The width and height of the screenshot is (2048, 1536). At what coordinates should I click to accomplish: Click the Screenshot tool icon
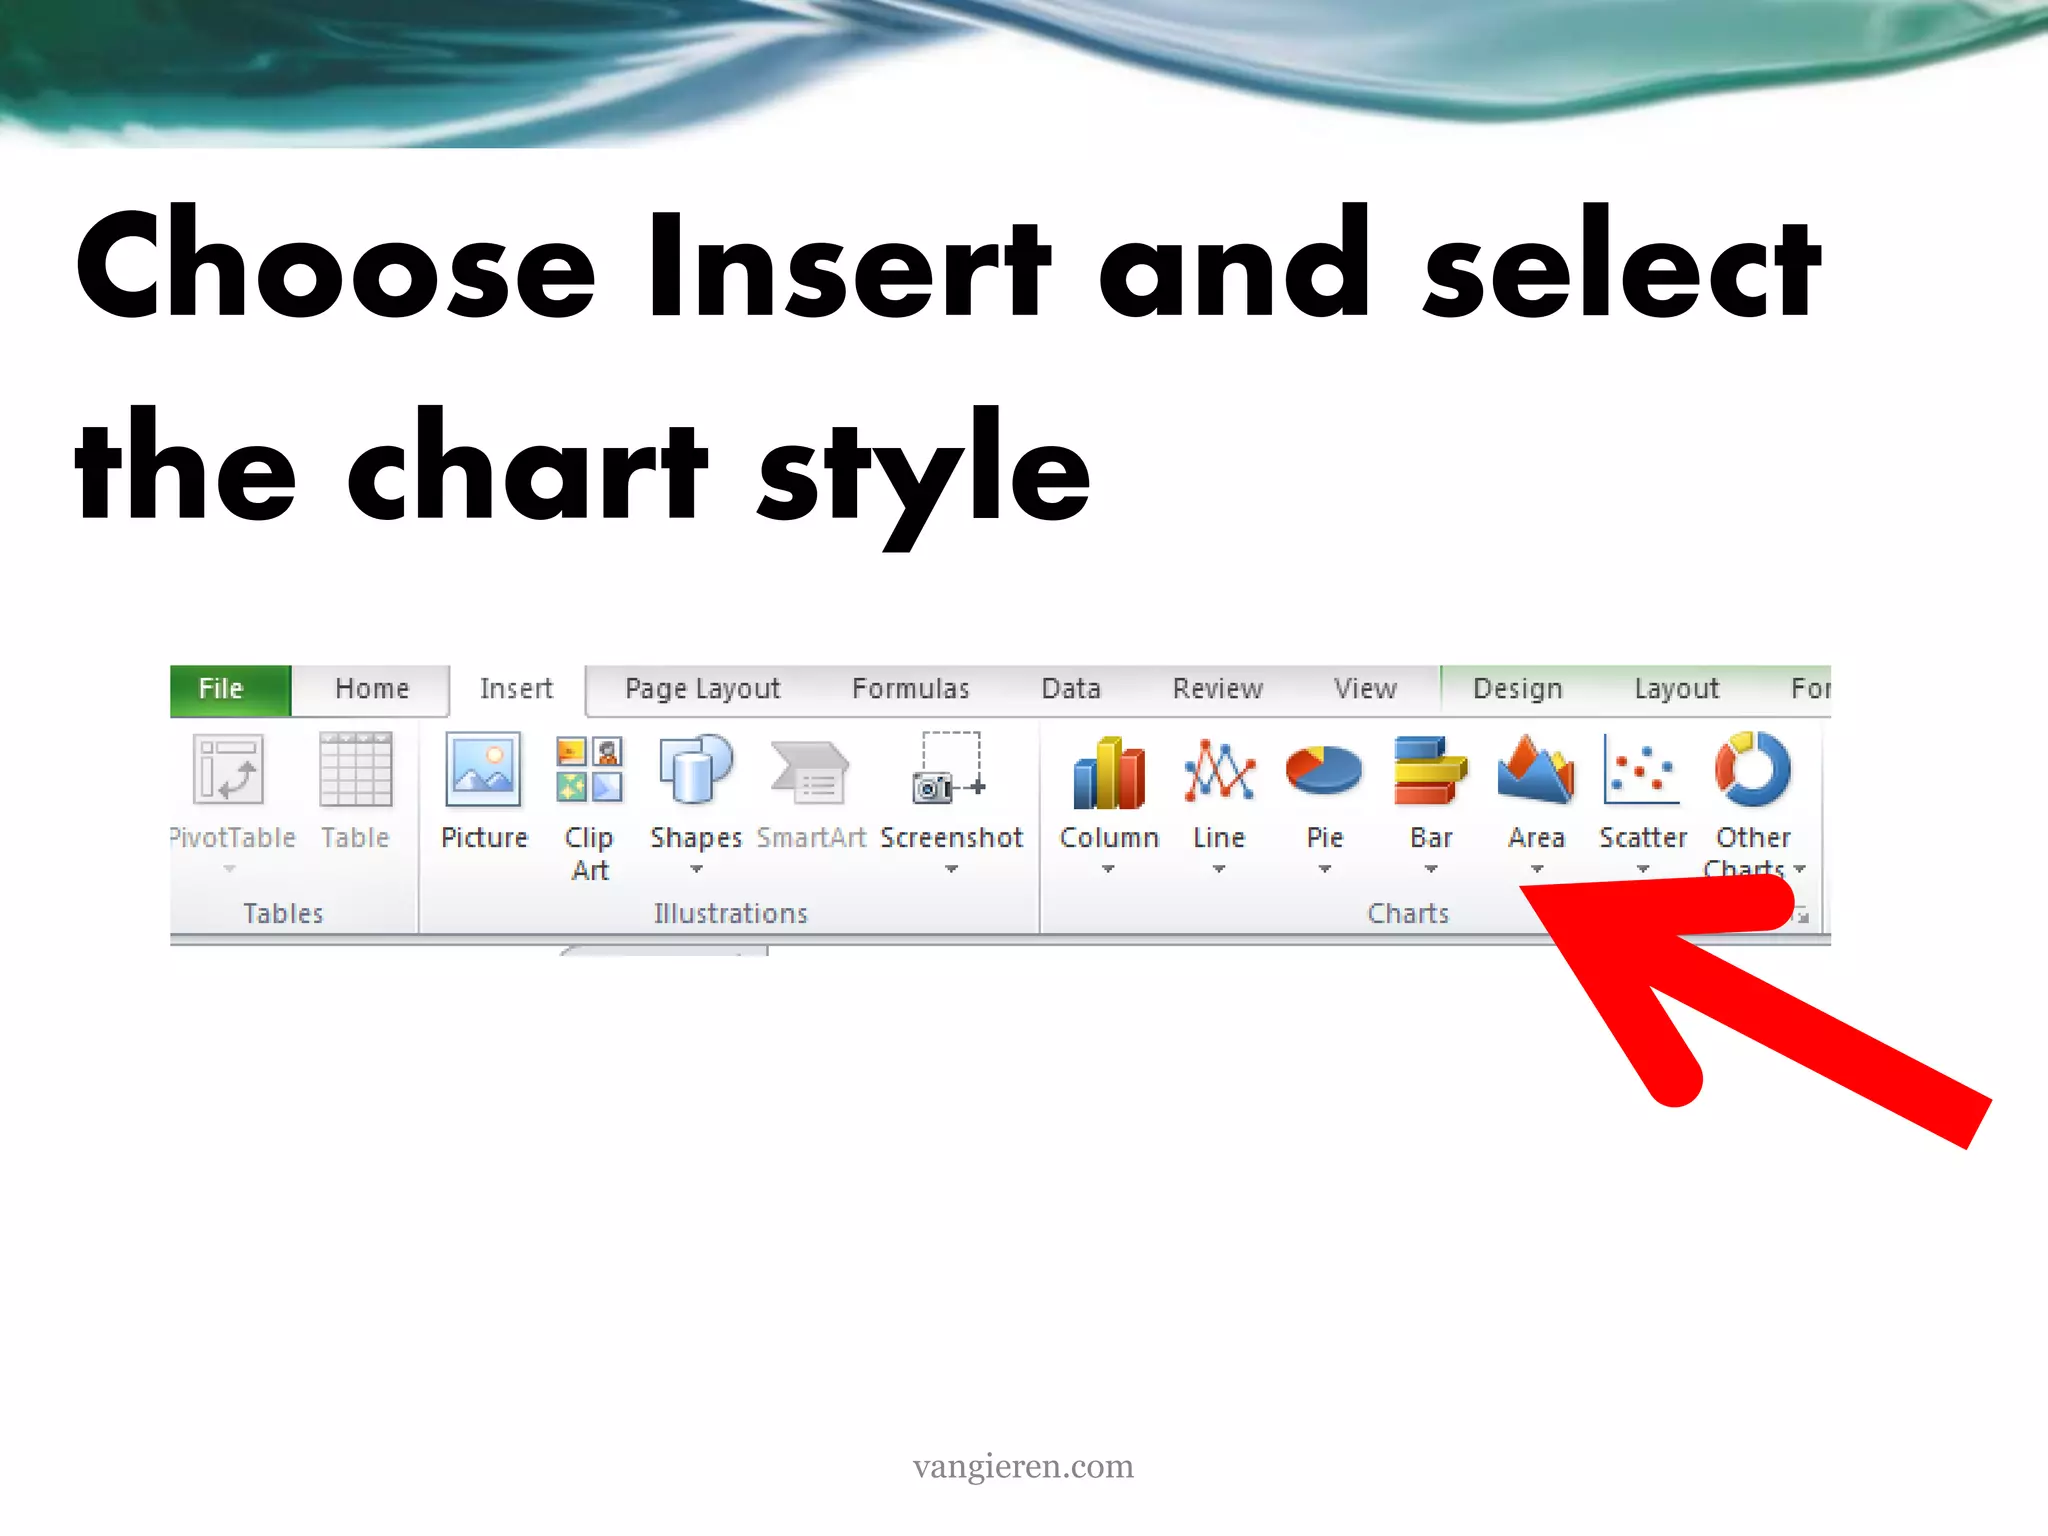coord(950,768)
